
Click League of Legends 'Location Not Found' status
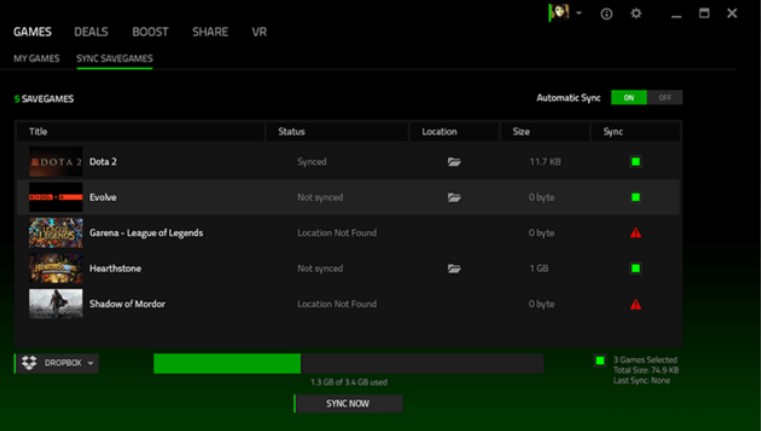[337, 233]
